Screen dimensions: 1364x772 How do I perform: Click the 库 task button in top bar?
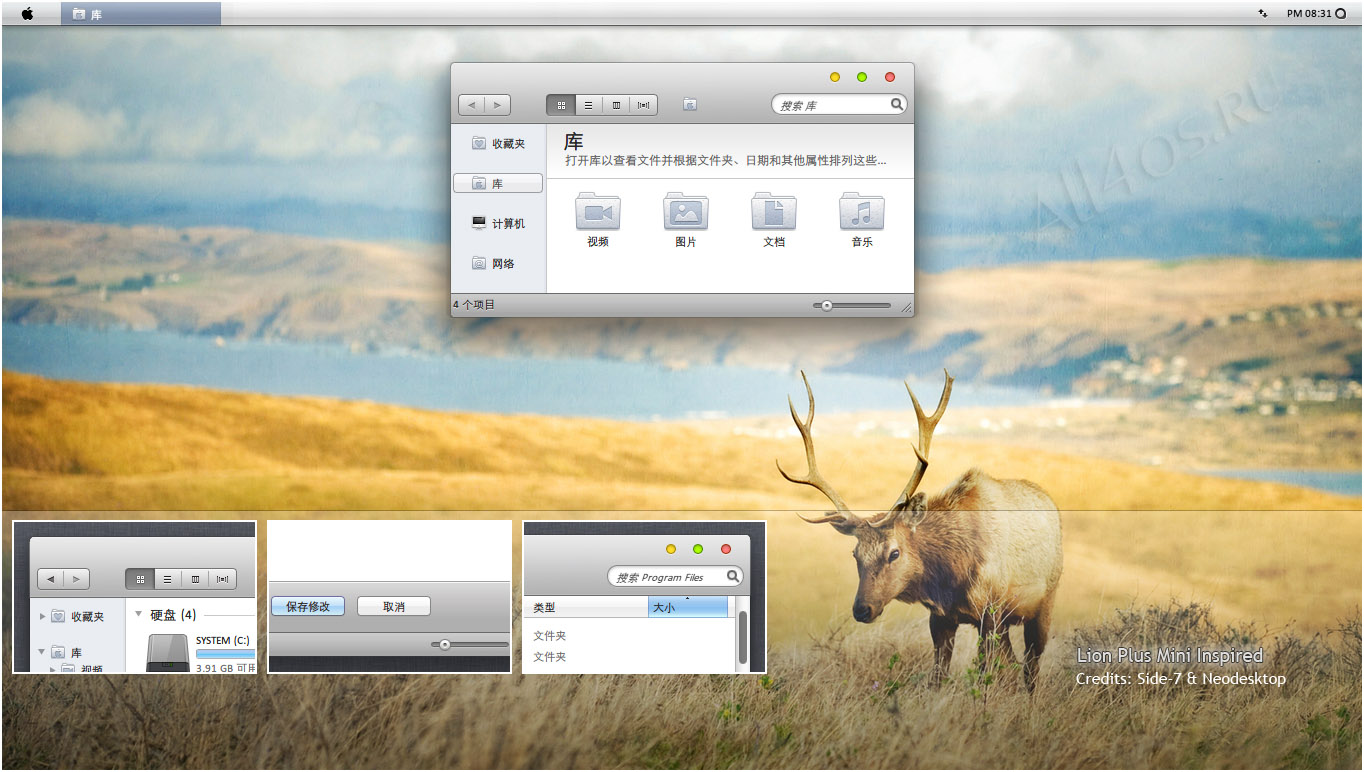click(141, 14)
